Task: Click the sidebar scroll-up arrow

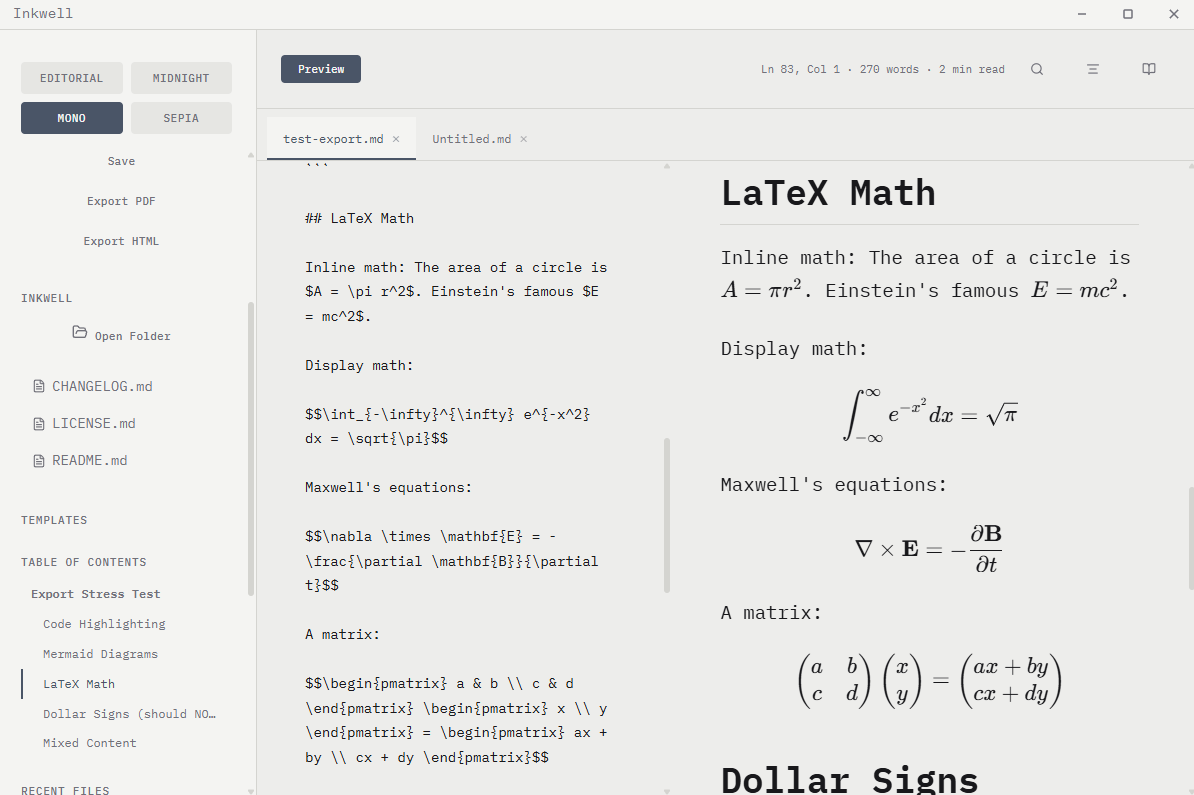Action: tap(251, 155)
